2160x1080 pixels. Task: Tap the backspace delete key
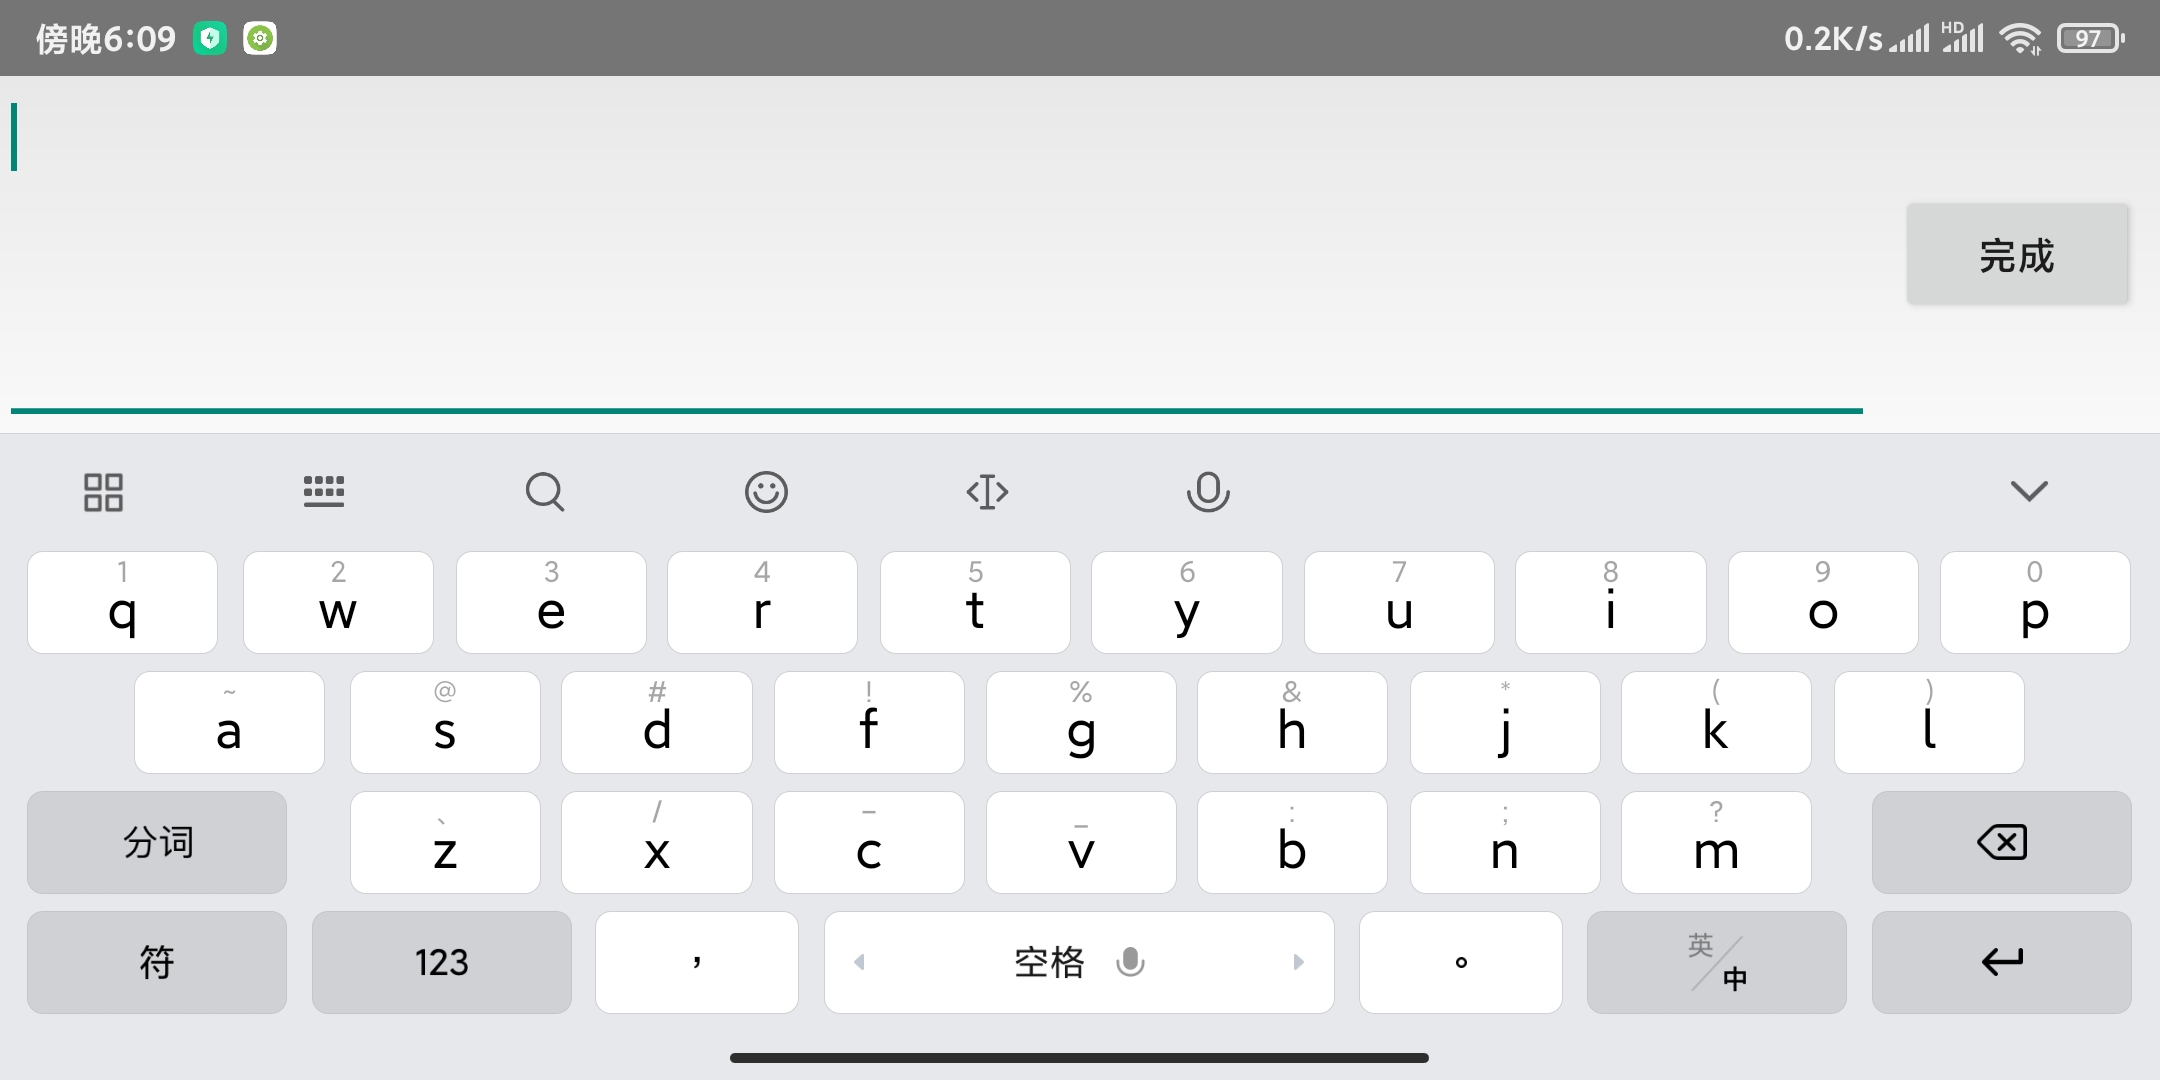(x=2002, y=842)
